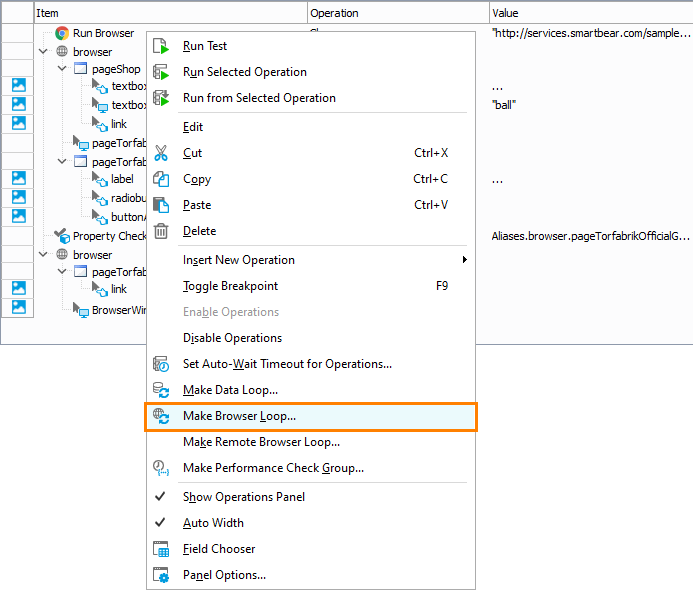Click the Run Test play icon
The width and height of the screenshot is (693, 590).
pos(161,46)
